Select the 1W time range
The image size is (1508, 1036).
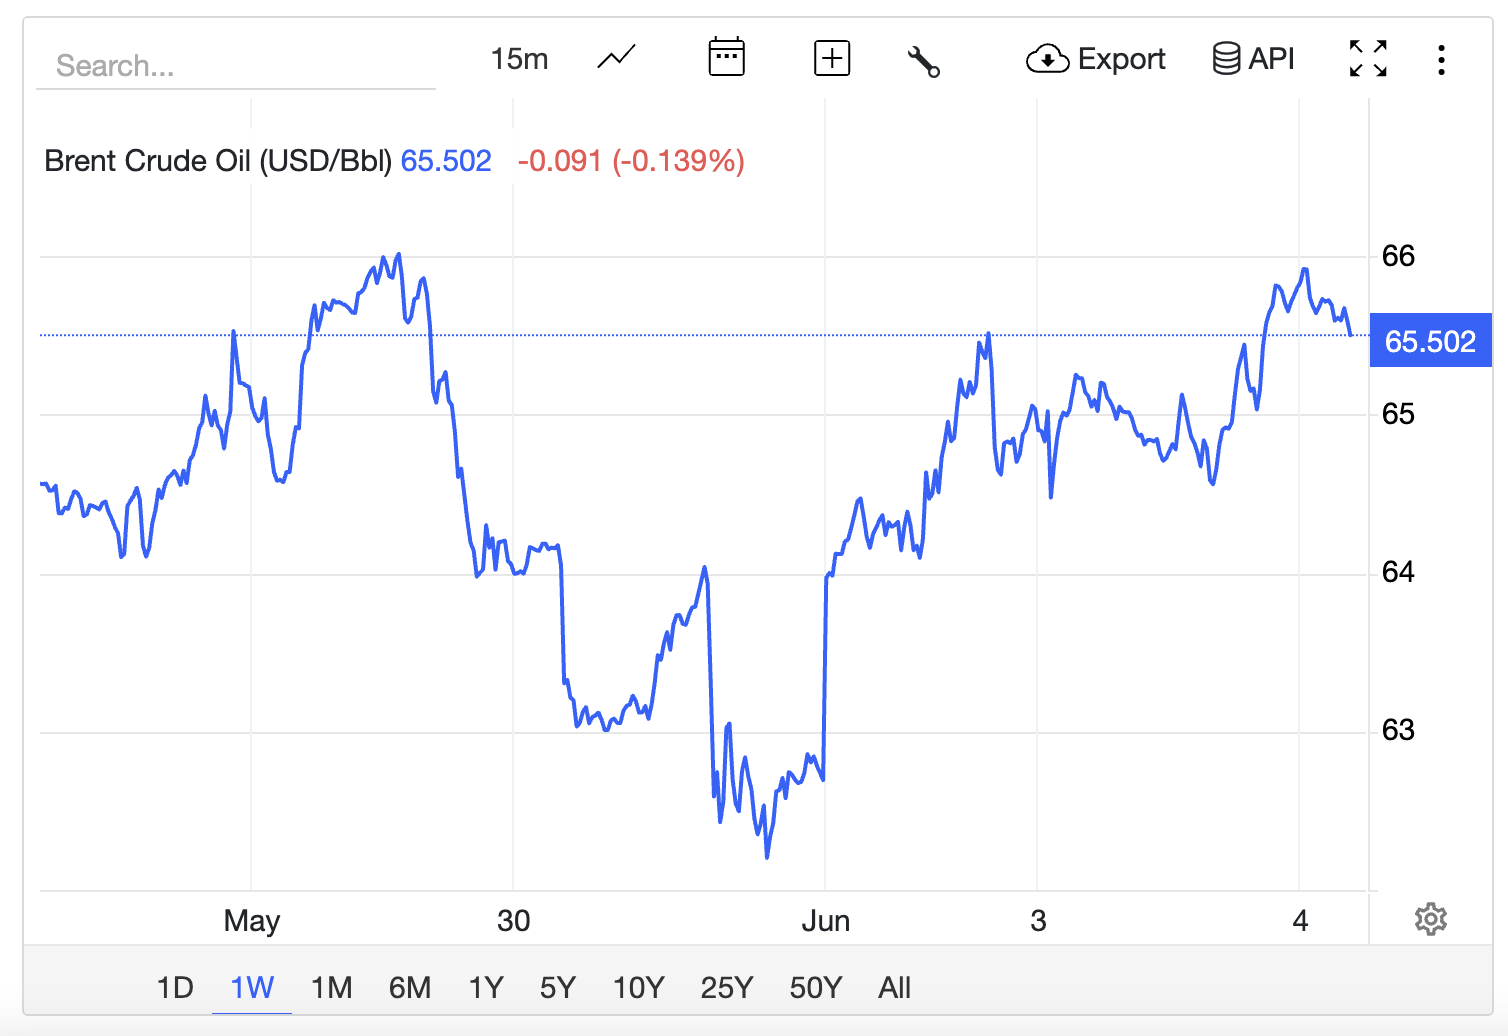[252, 988]
